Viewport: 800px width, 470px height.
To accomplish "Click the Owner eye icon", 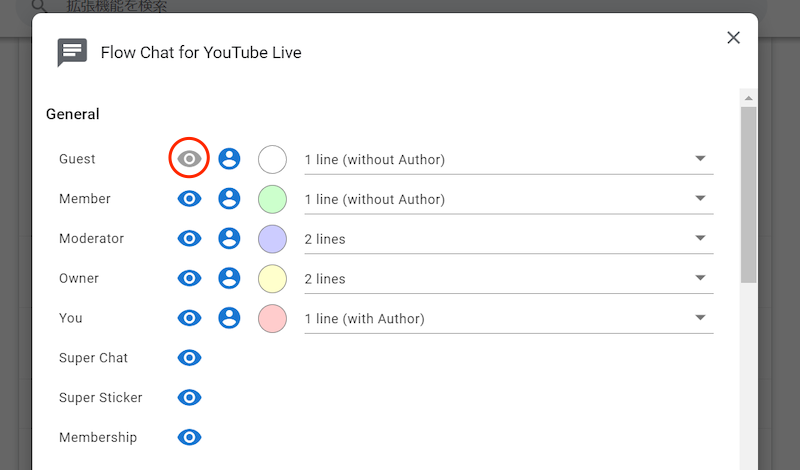I will coord(189,278).
